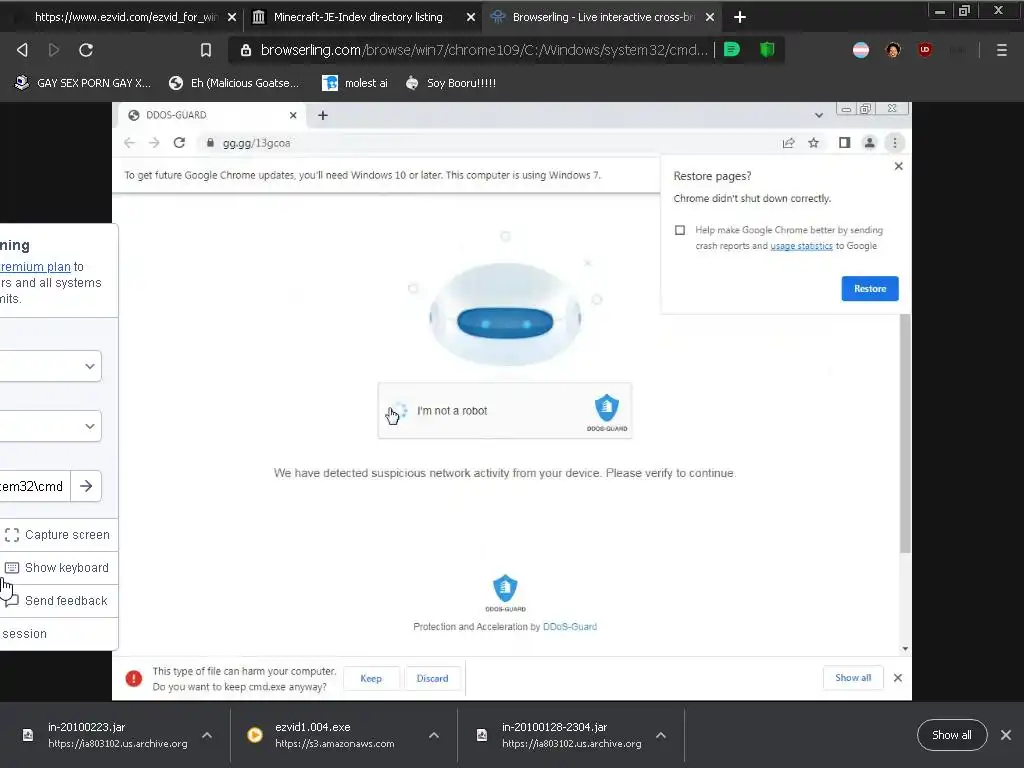Click the inner Chrome back arrow
Image resolution: width=1024 pixels, height=768 pixels.
tap(129, 142)
